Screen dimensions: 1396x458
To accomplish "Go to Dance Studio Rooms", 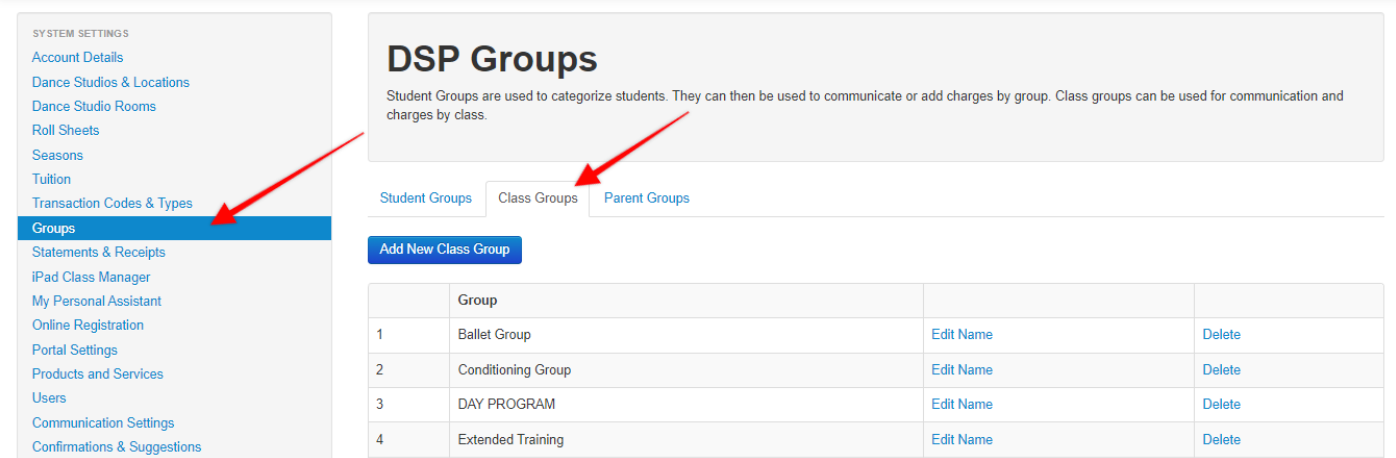I will pos(94,106).
